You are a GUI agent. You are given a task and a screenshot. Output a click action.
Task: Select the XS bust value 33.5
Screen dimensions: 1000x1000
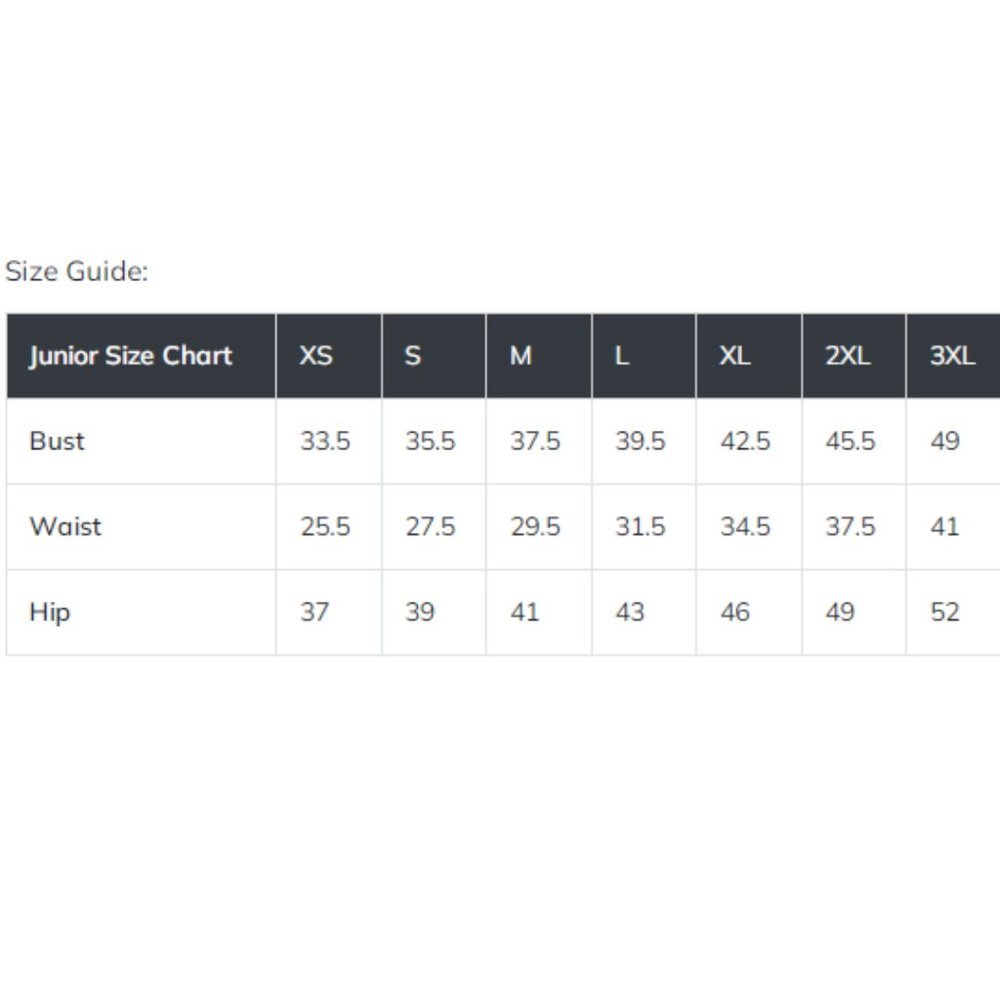point(325,441)
